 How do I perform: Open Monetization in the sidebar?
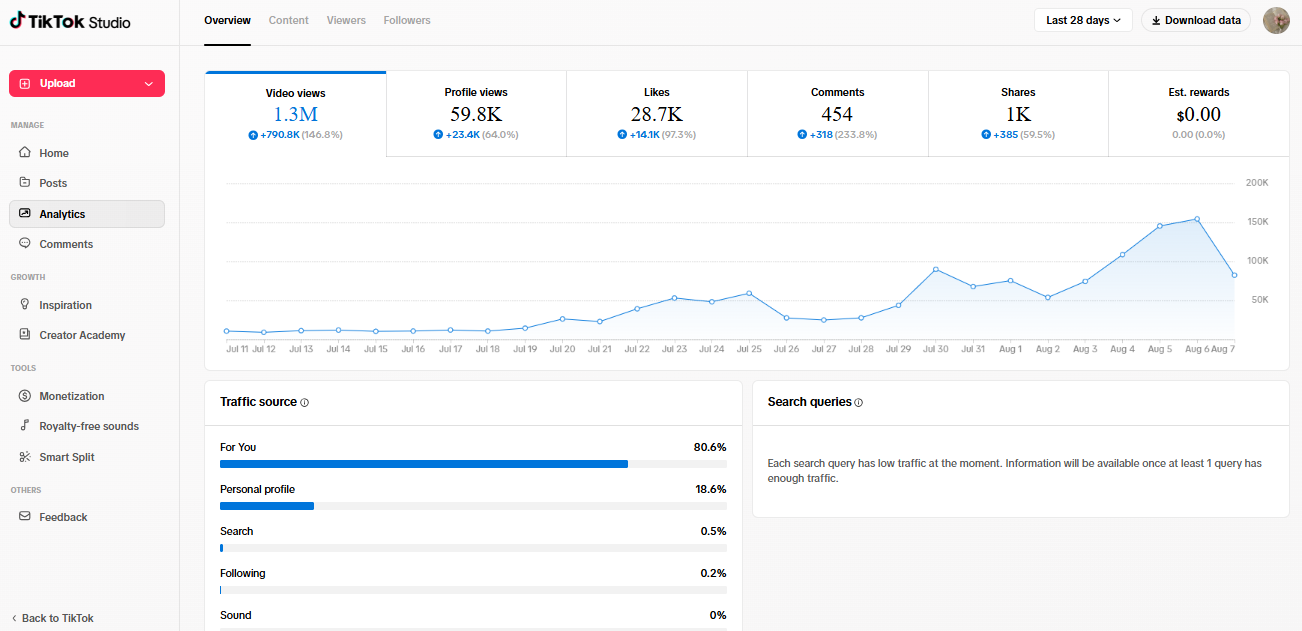click(x=87, y=396)
